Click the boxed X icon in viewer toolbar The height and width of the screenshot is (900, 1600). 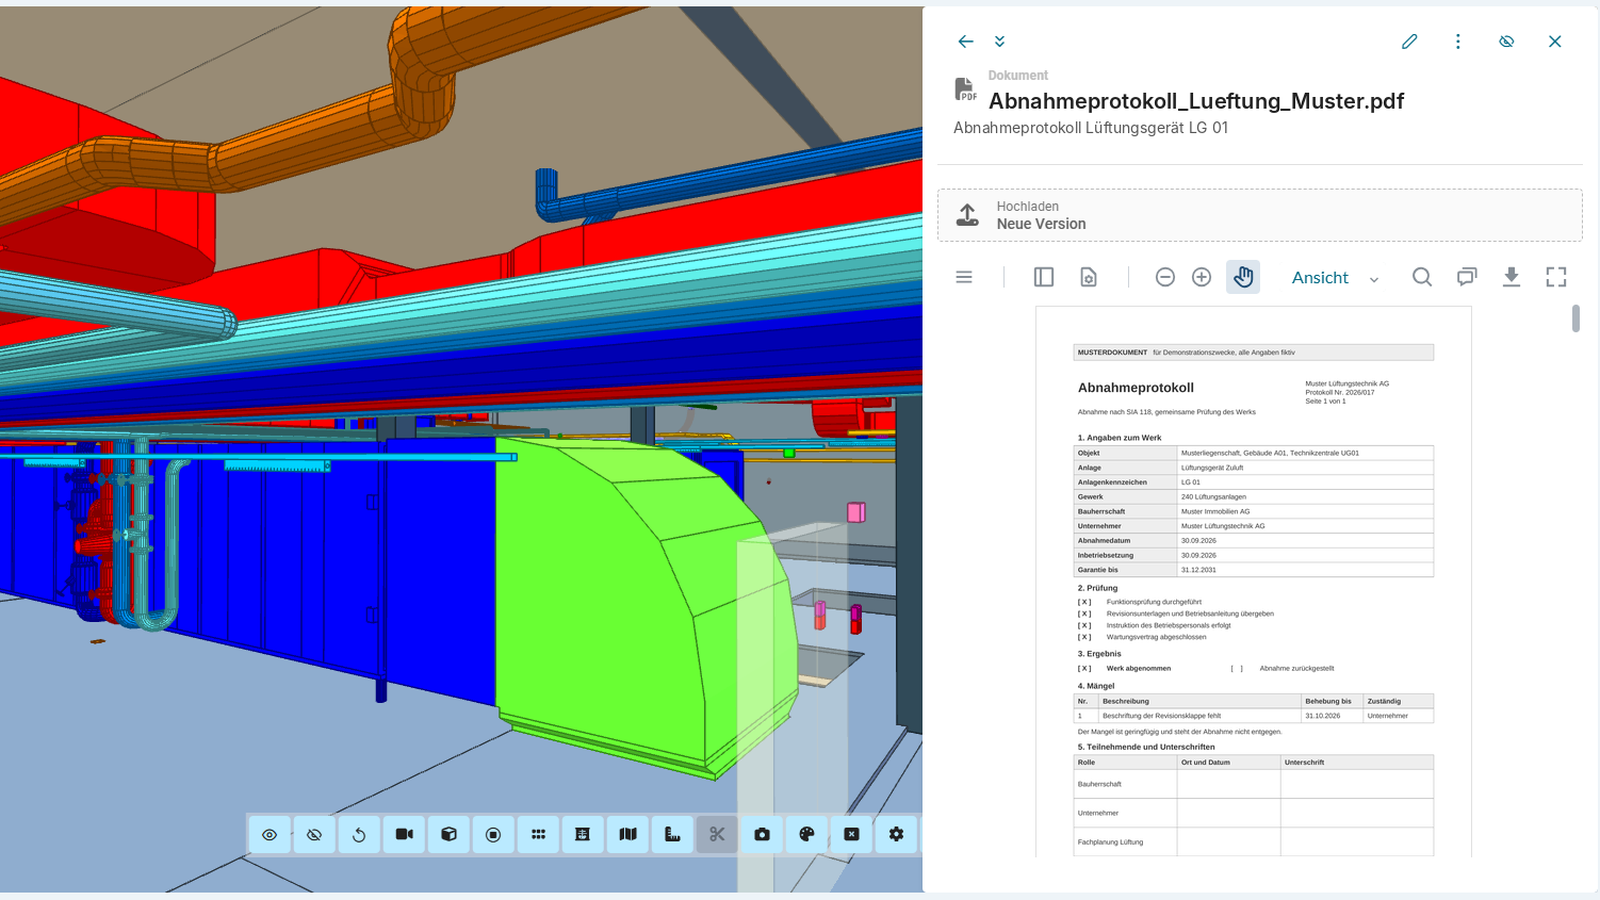click(x=851, y=834)
